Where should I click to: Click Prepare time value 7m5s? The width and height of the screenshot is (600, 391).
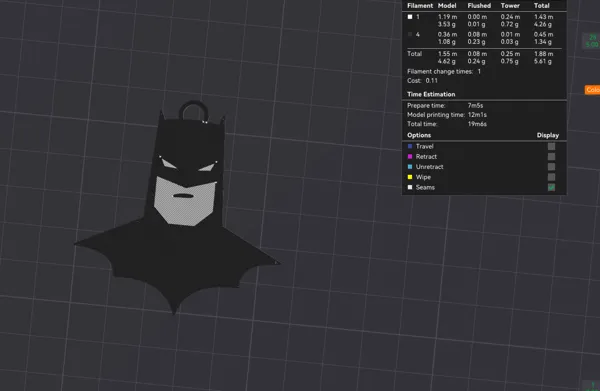[475, 106]
